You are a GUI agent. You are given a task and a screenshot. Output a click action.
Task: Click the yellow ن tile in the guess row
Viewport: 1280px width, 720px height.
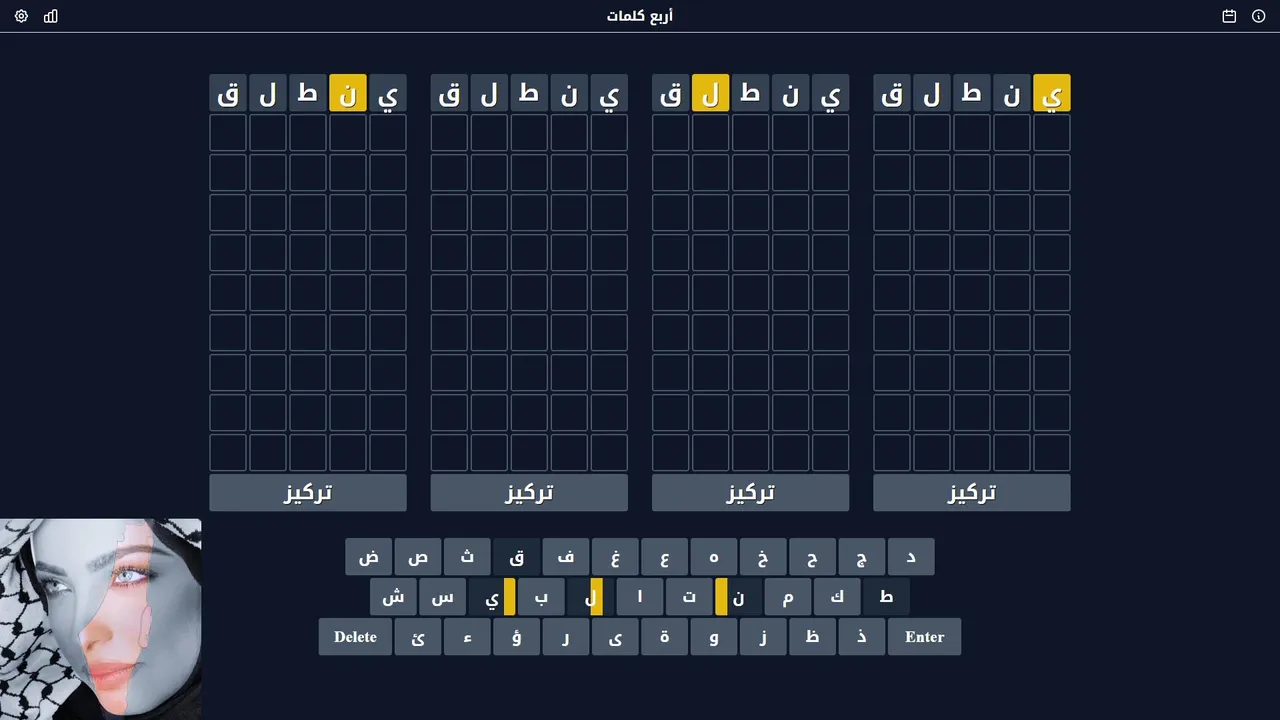pos(348,93)
